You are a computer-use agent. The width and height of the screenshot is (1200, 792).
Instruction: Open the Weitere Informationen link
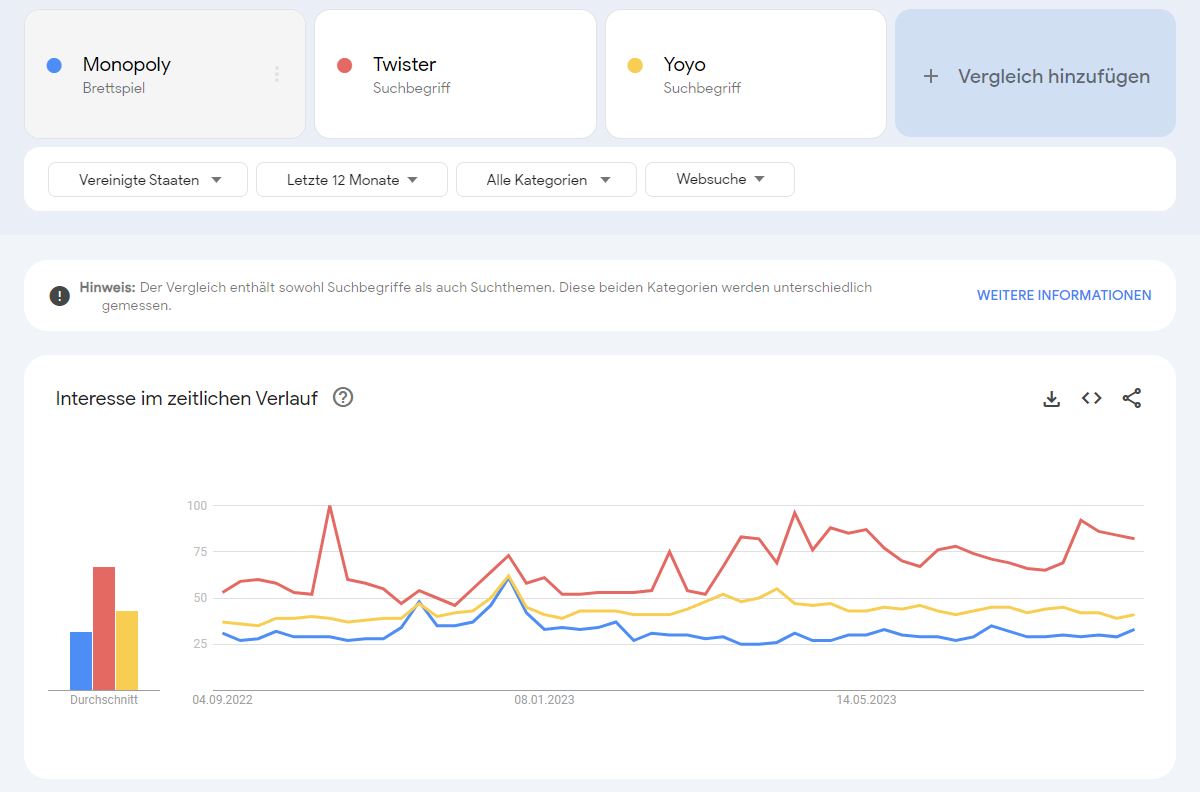click(x=1063, y=295)
